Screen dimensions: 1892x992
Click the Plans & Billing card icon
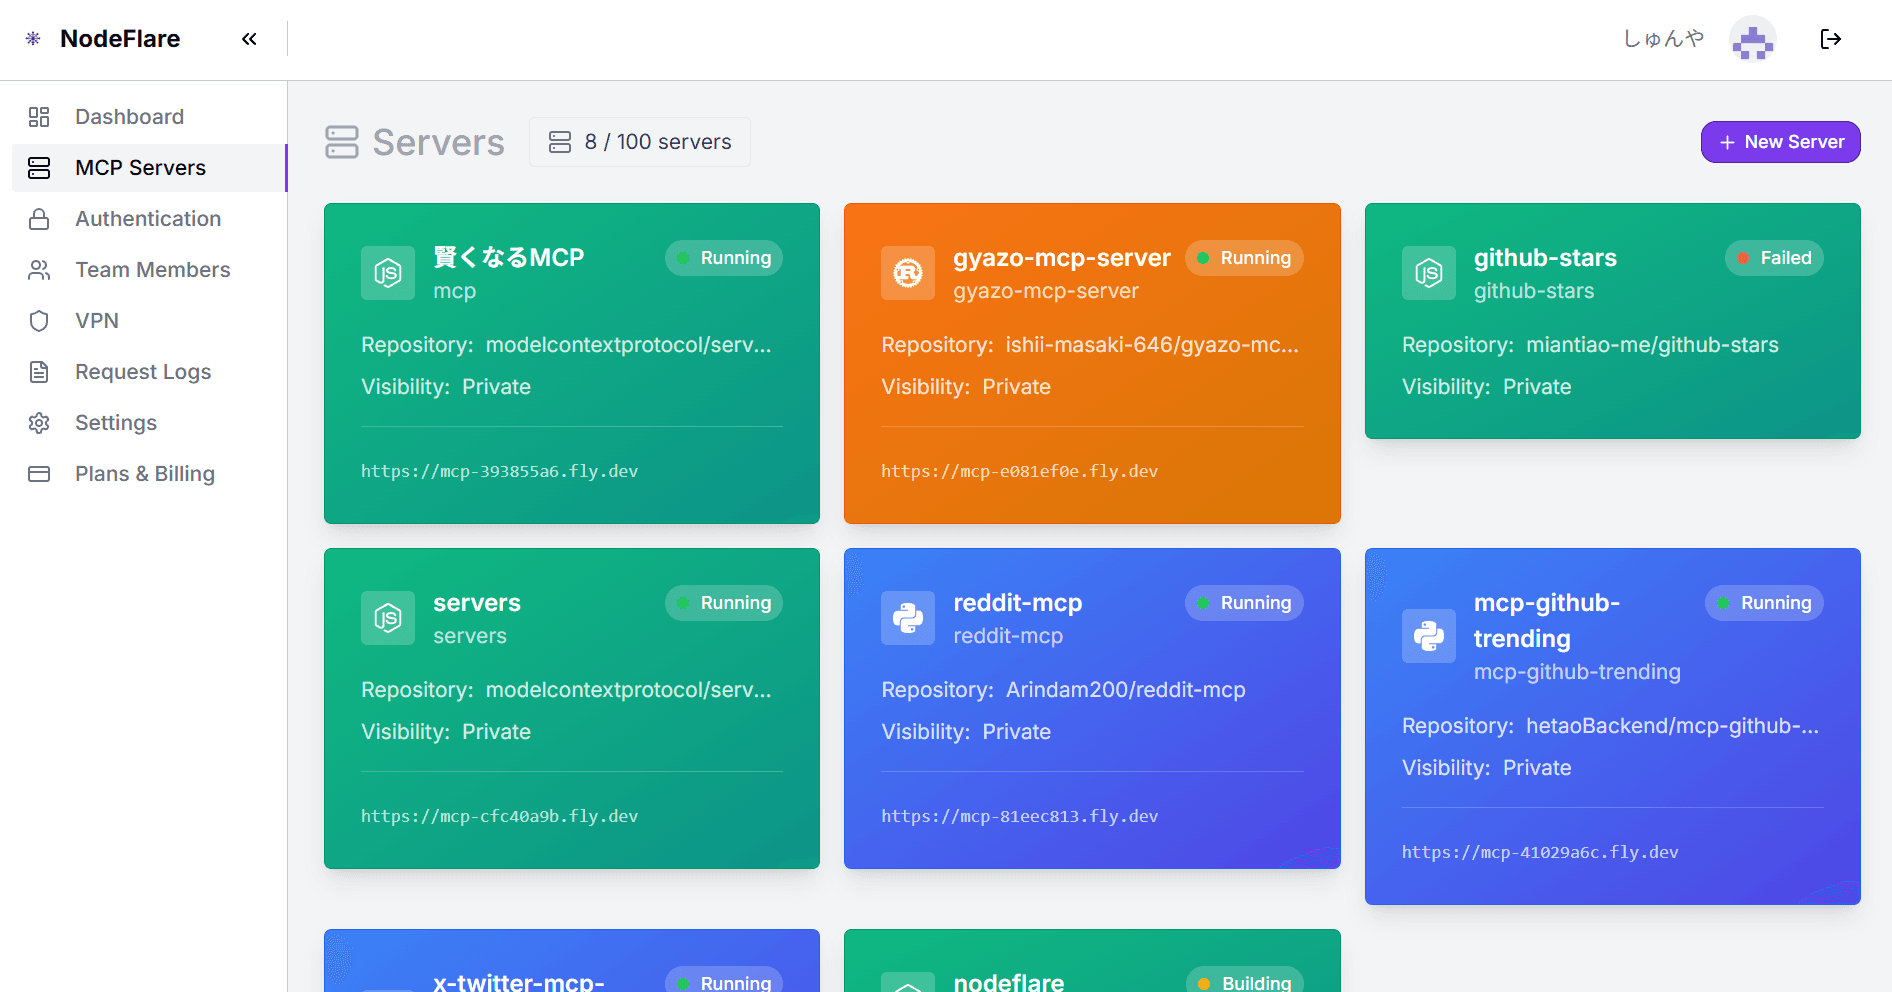(x=39, y=474)
